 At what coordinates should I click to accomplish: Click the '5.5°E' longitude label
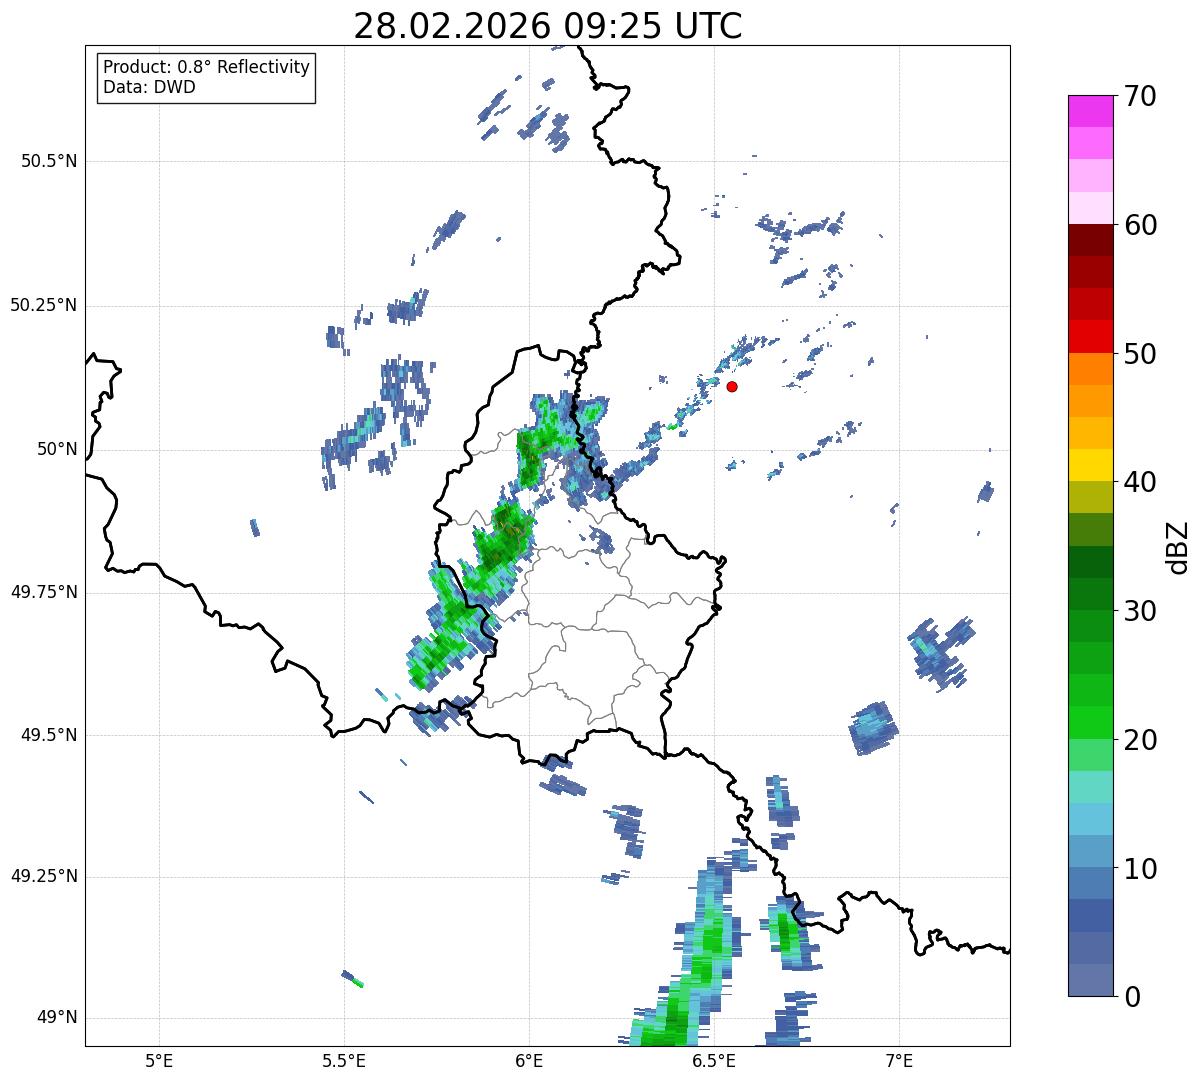pos(344,1060)
